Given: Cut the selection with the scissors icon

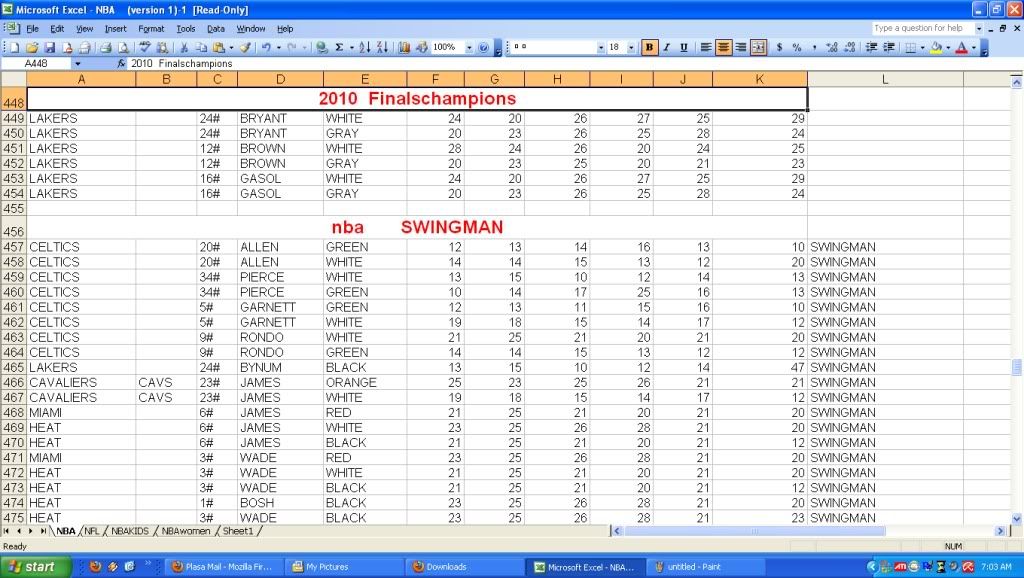Looking at the screenshot, I should [184, 47].
